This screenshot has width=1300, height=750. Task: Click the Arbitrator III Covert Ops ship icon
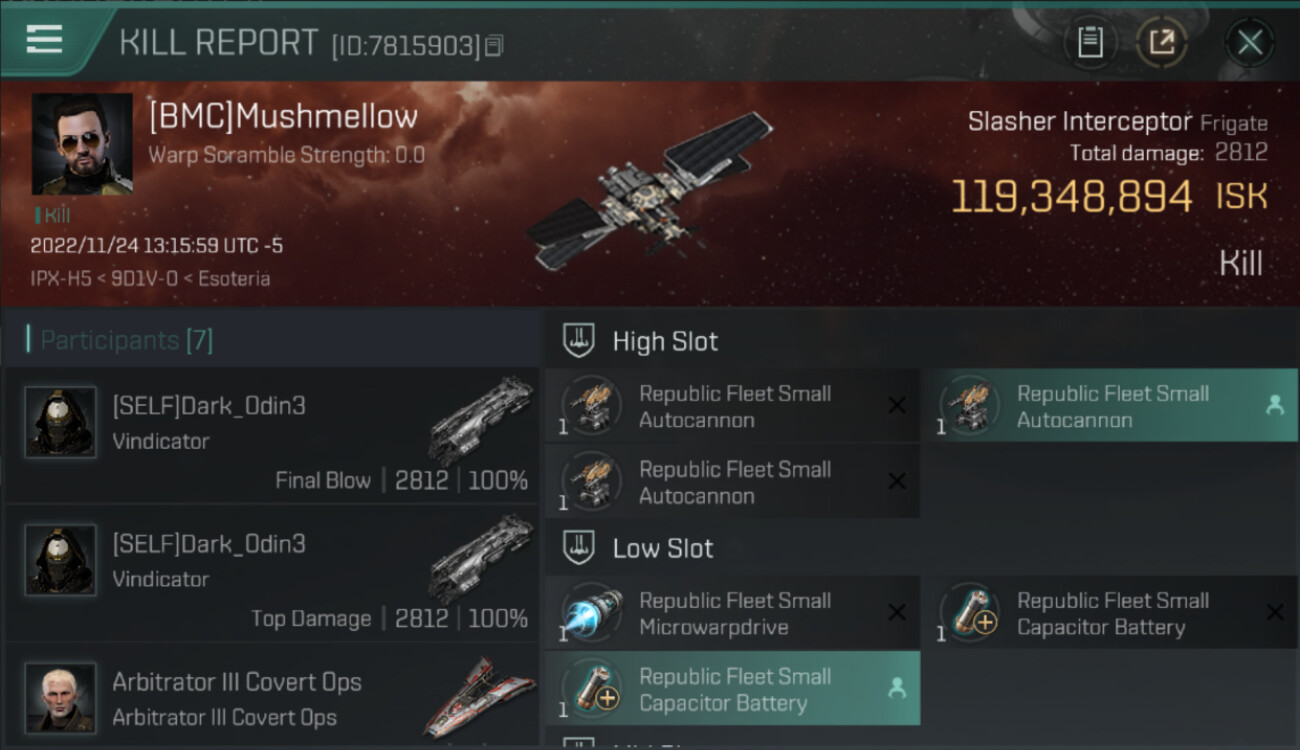tap(480, 696)
